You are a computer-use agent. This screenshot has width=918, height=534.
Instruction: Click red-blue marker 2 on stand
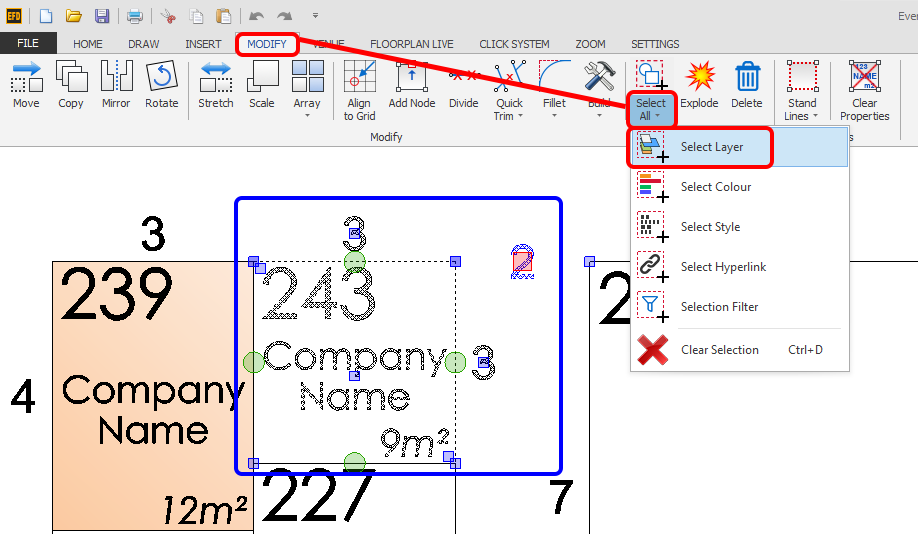522,261
